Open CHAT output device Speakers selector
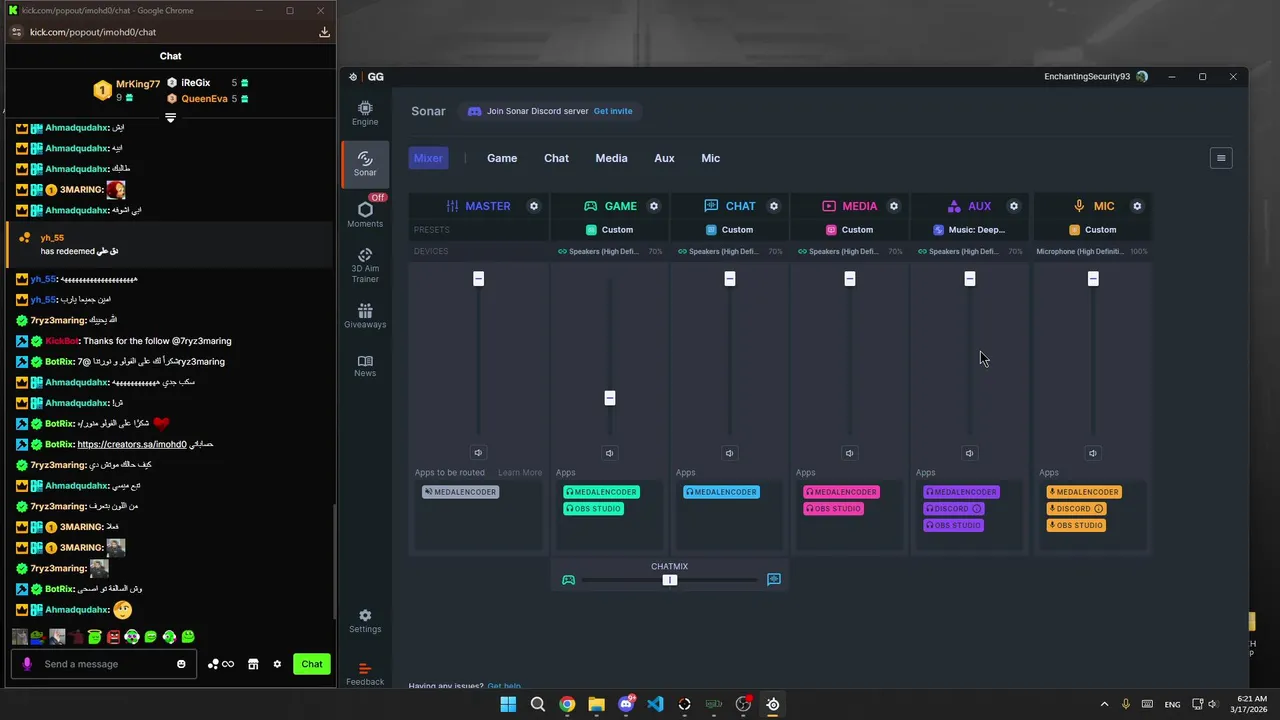This screenshot has width=1280, height=720. coord(730,252)
